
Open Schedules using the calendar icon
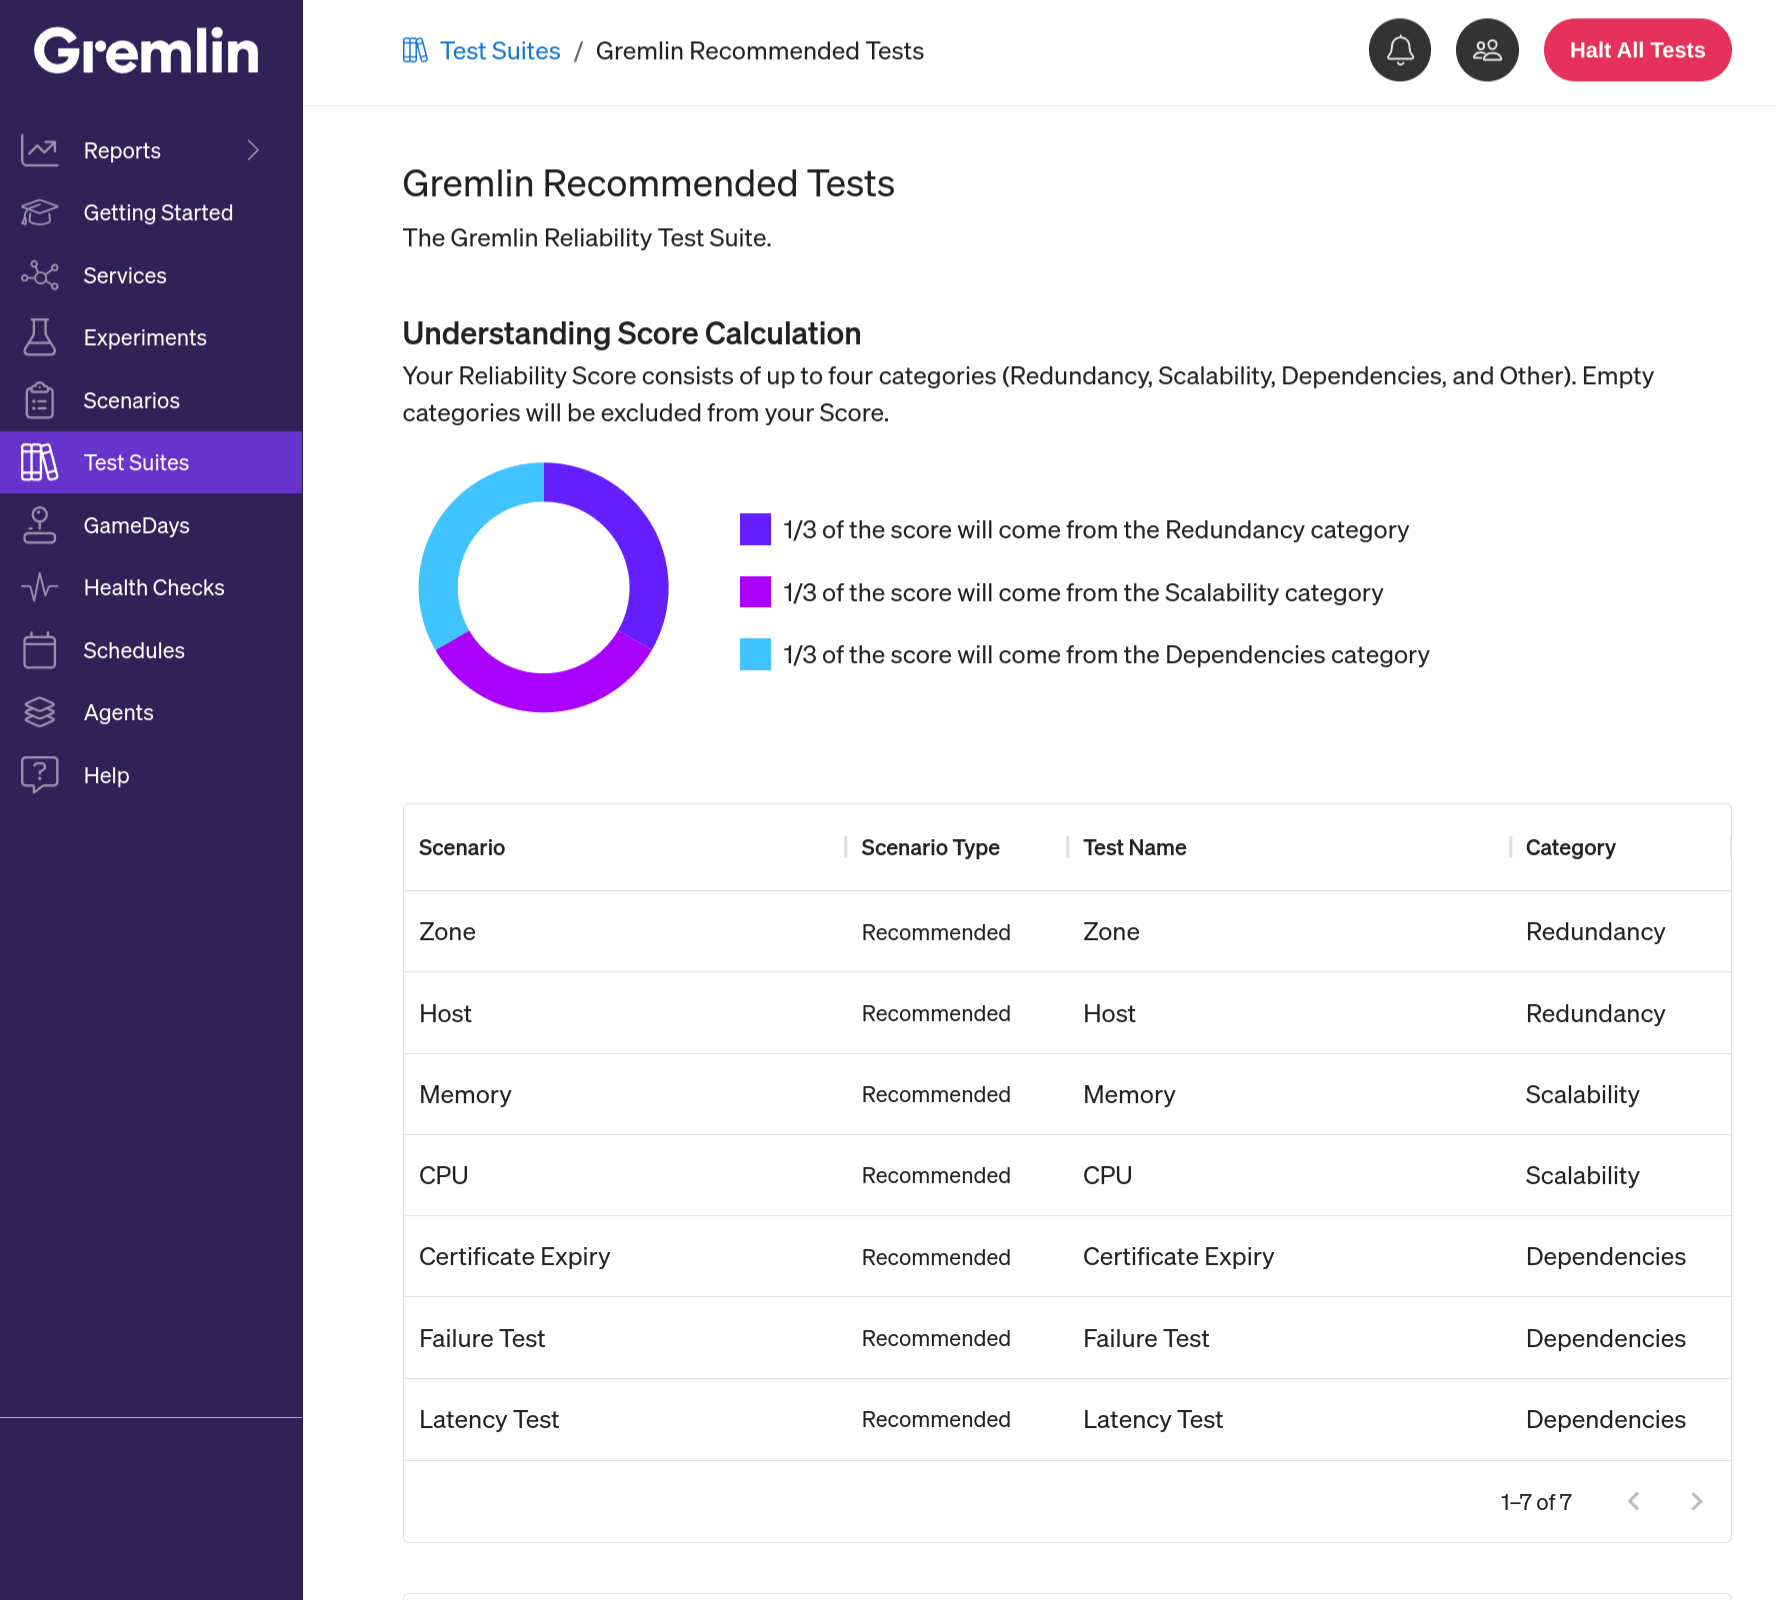click(39, 650)
